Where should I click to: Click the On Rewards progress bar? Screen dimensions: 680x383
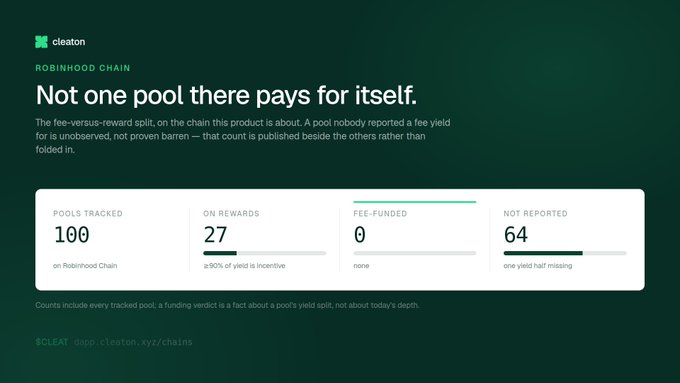265,253
